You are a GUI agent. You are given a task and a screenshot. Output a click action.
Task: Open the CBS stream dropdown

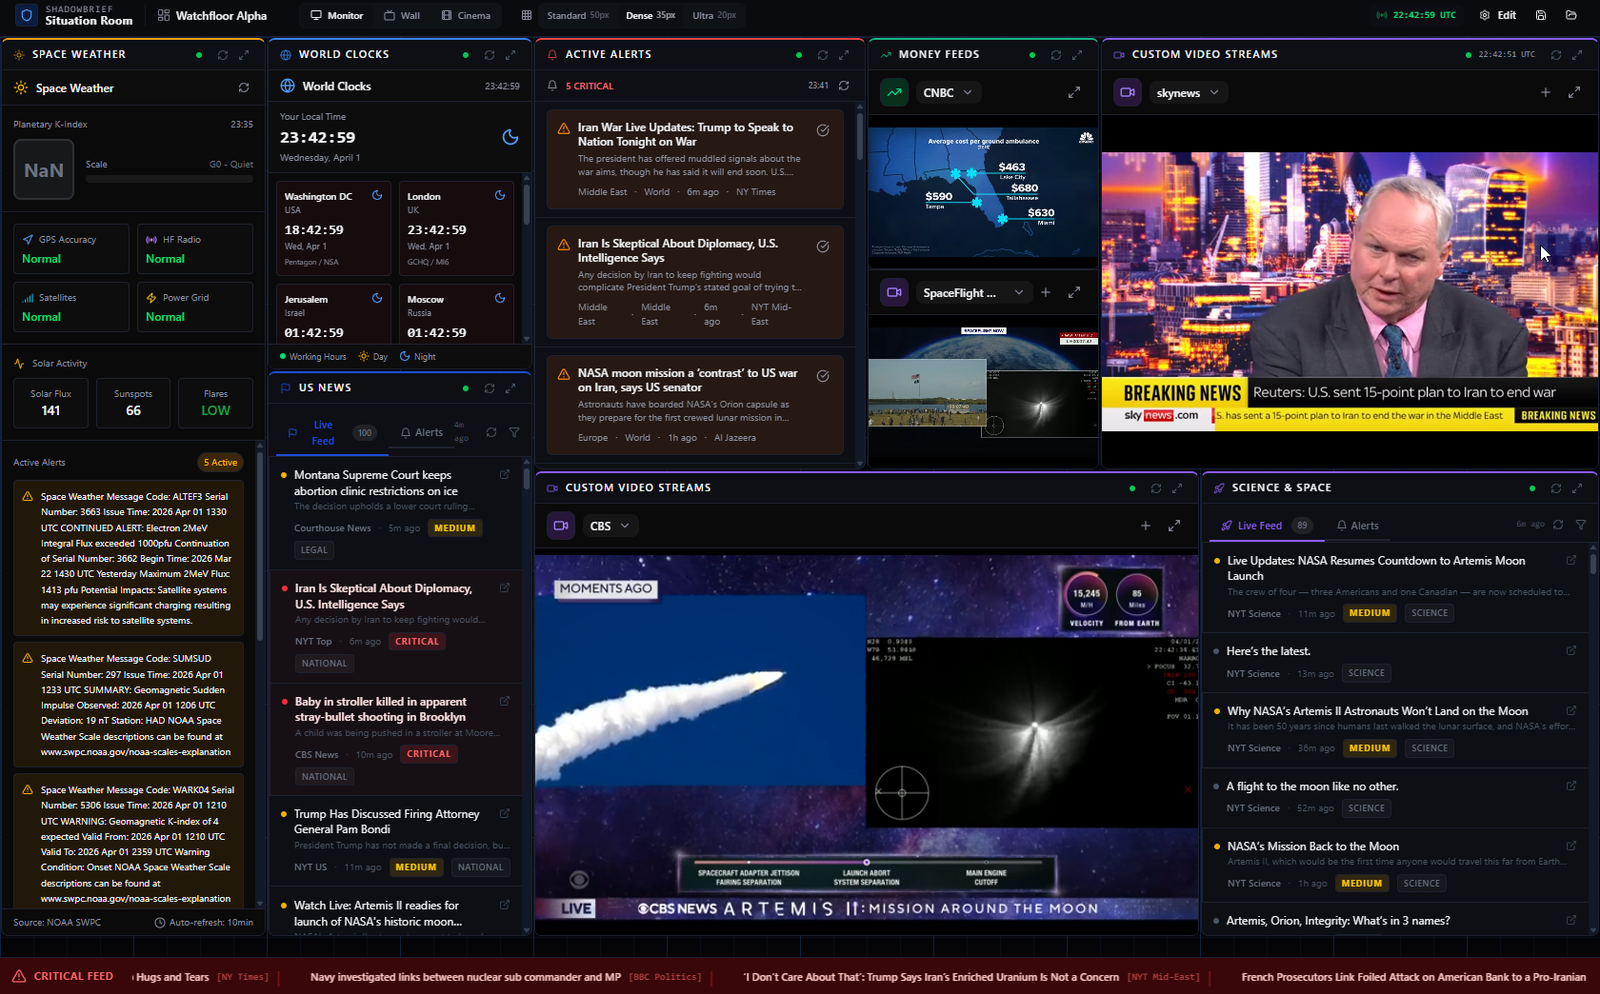609,526
